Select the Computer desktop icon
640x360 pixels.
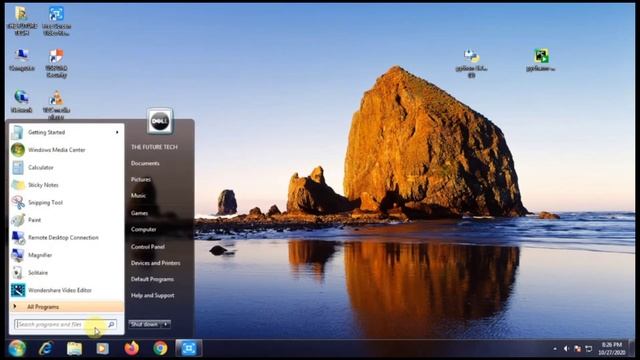pos(22,60)
